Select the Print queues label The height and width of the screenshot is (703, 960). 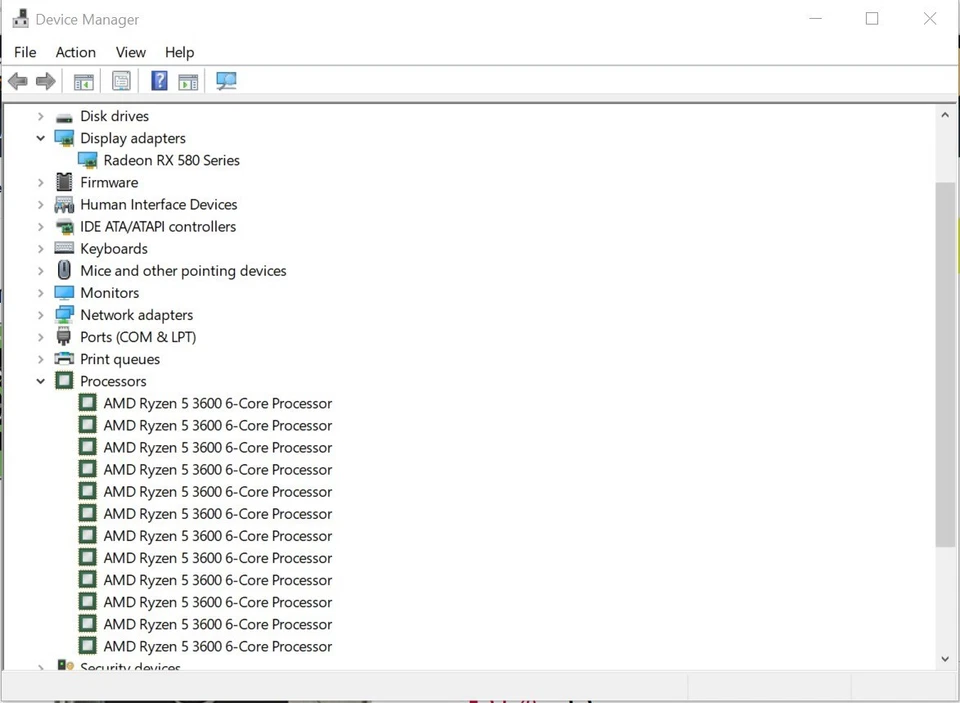click(120, 359)
